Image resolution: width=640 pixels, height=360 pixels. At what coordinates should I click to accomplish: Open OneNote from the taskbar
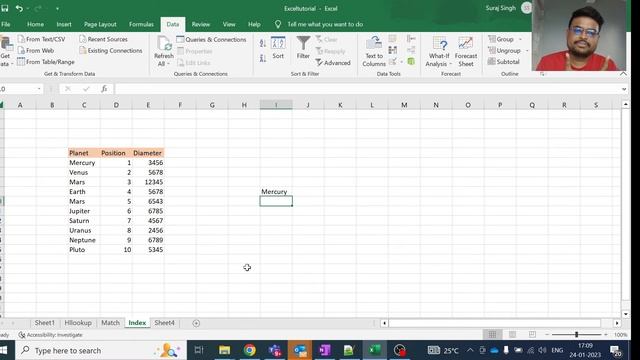tap(325, 350)
